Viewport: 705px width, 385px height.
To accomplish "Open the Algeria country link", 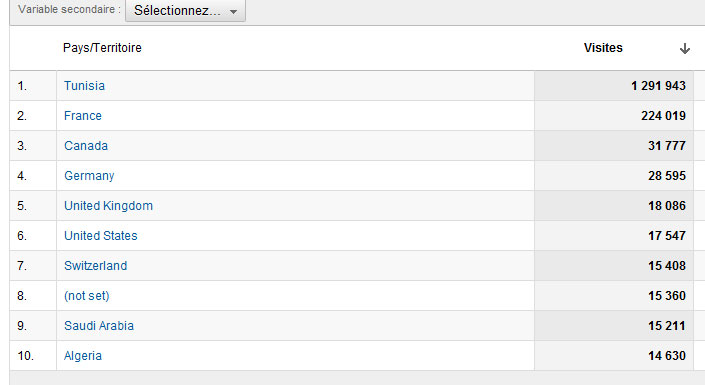I will (83, 356).
